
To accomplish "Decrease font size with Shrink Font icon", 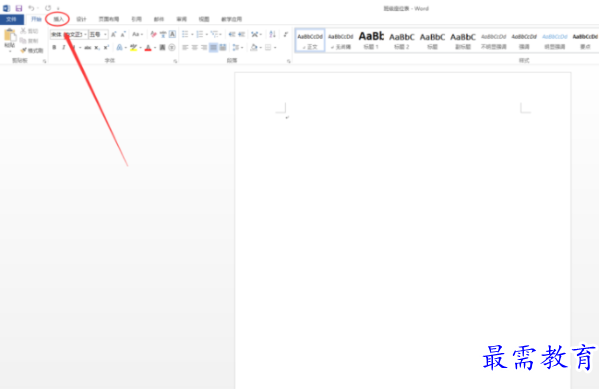I will (123, 35).
